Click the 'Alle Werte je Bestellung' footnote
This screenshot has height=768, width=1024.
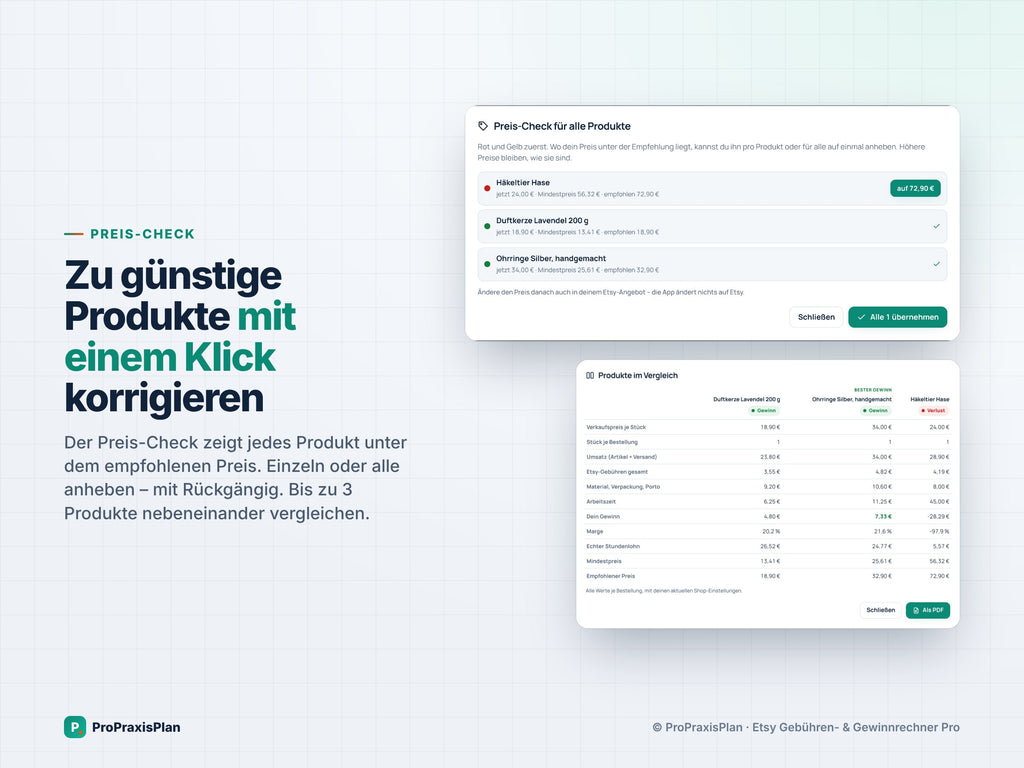pos(664,590)
